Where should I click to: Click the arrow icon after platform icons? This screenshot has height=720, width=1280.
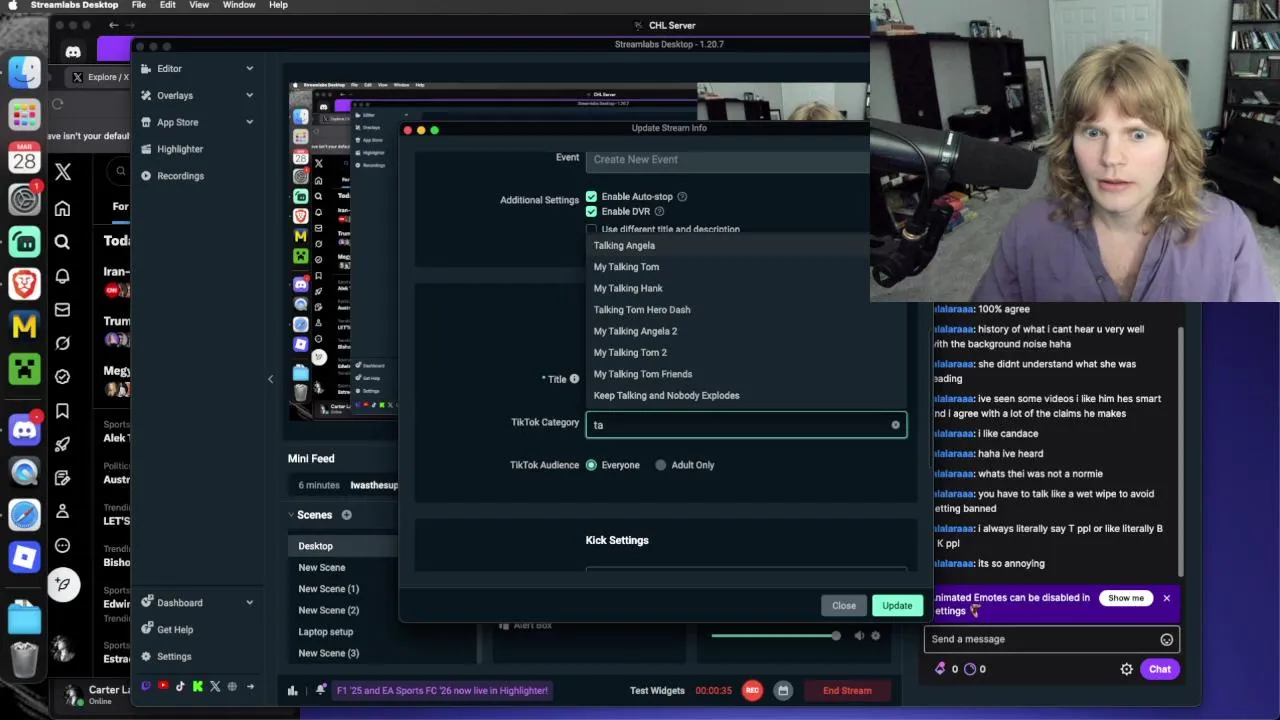pyautogui.click(x=250, y=686)
